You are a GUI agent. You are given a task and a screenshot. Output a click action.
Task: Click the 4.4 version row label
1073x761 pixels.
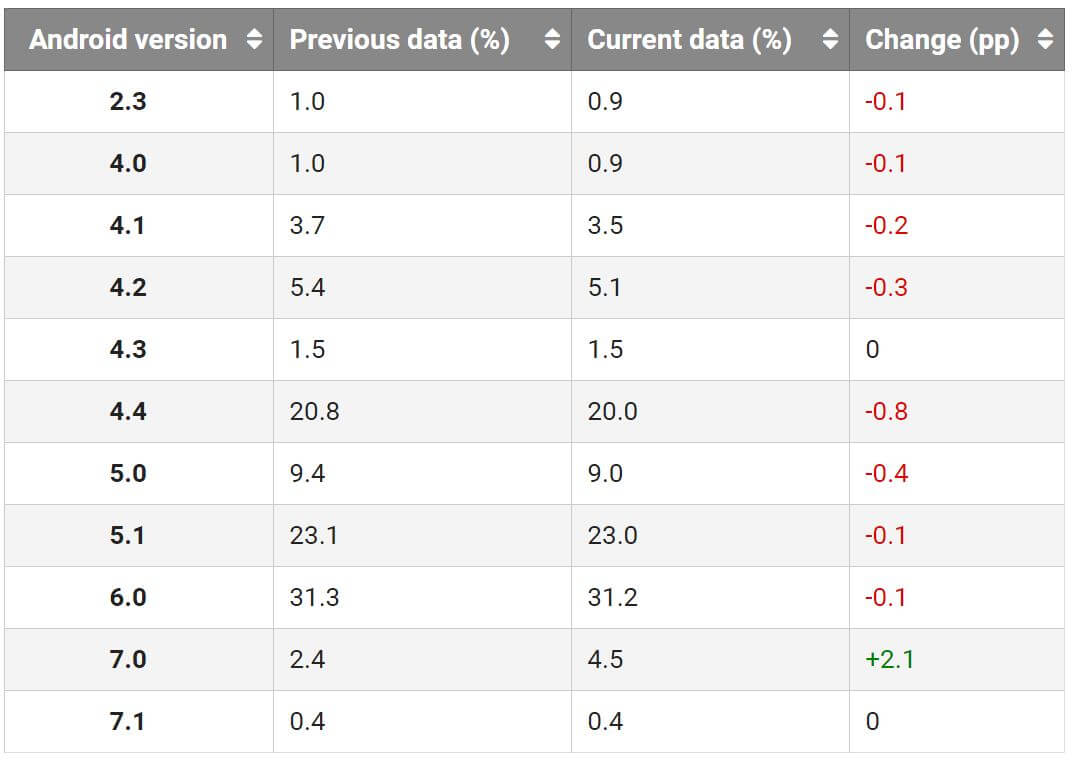128,412
